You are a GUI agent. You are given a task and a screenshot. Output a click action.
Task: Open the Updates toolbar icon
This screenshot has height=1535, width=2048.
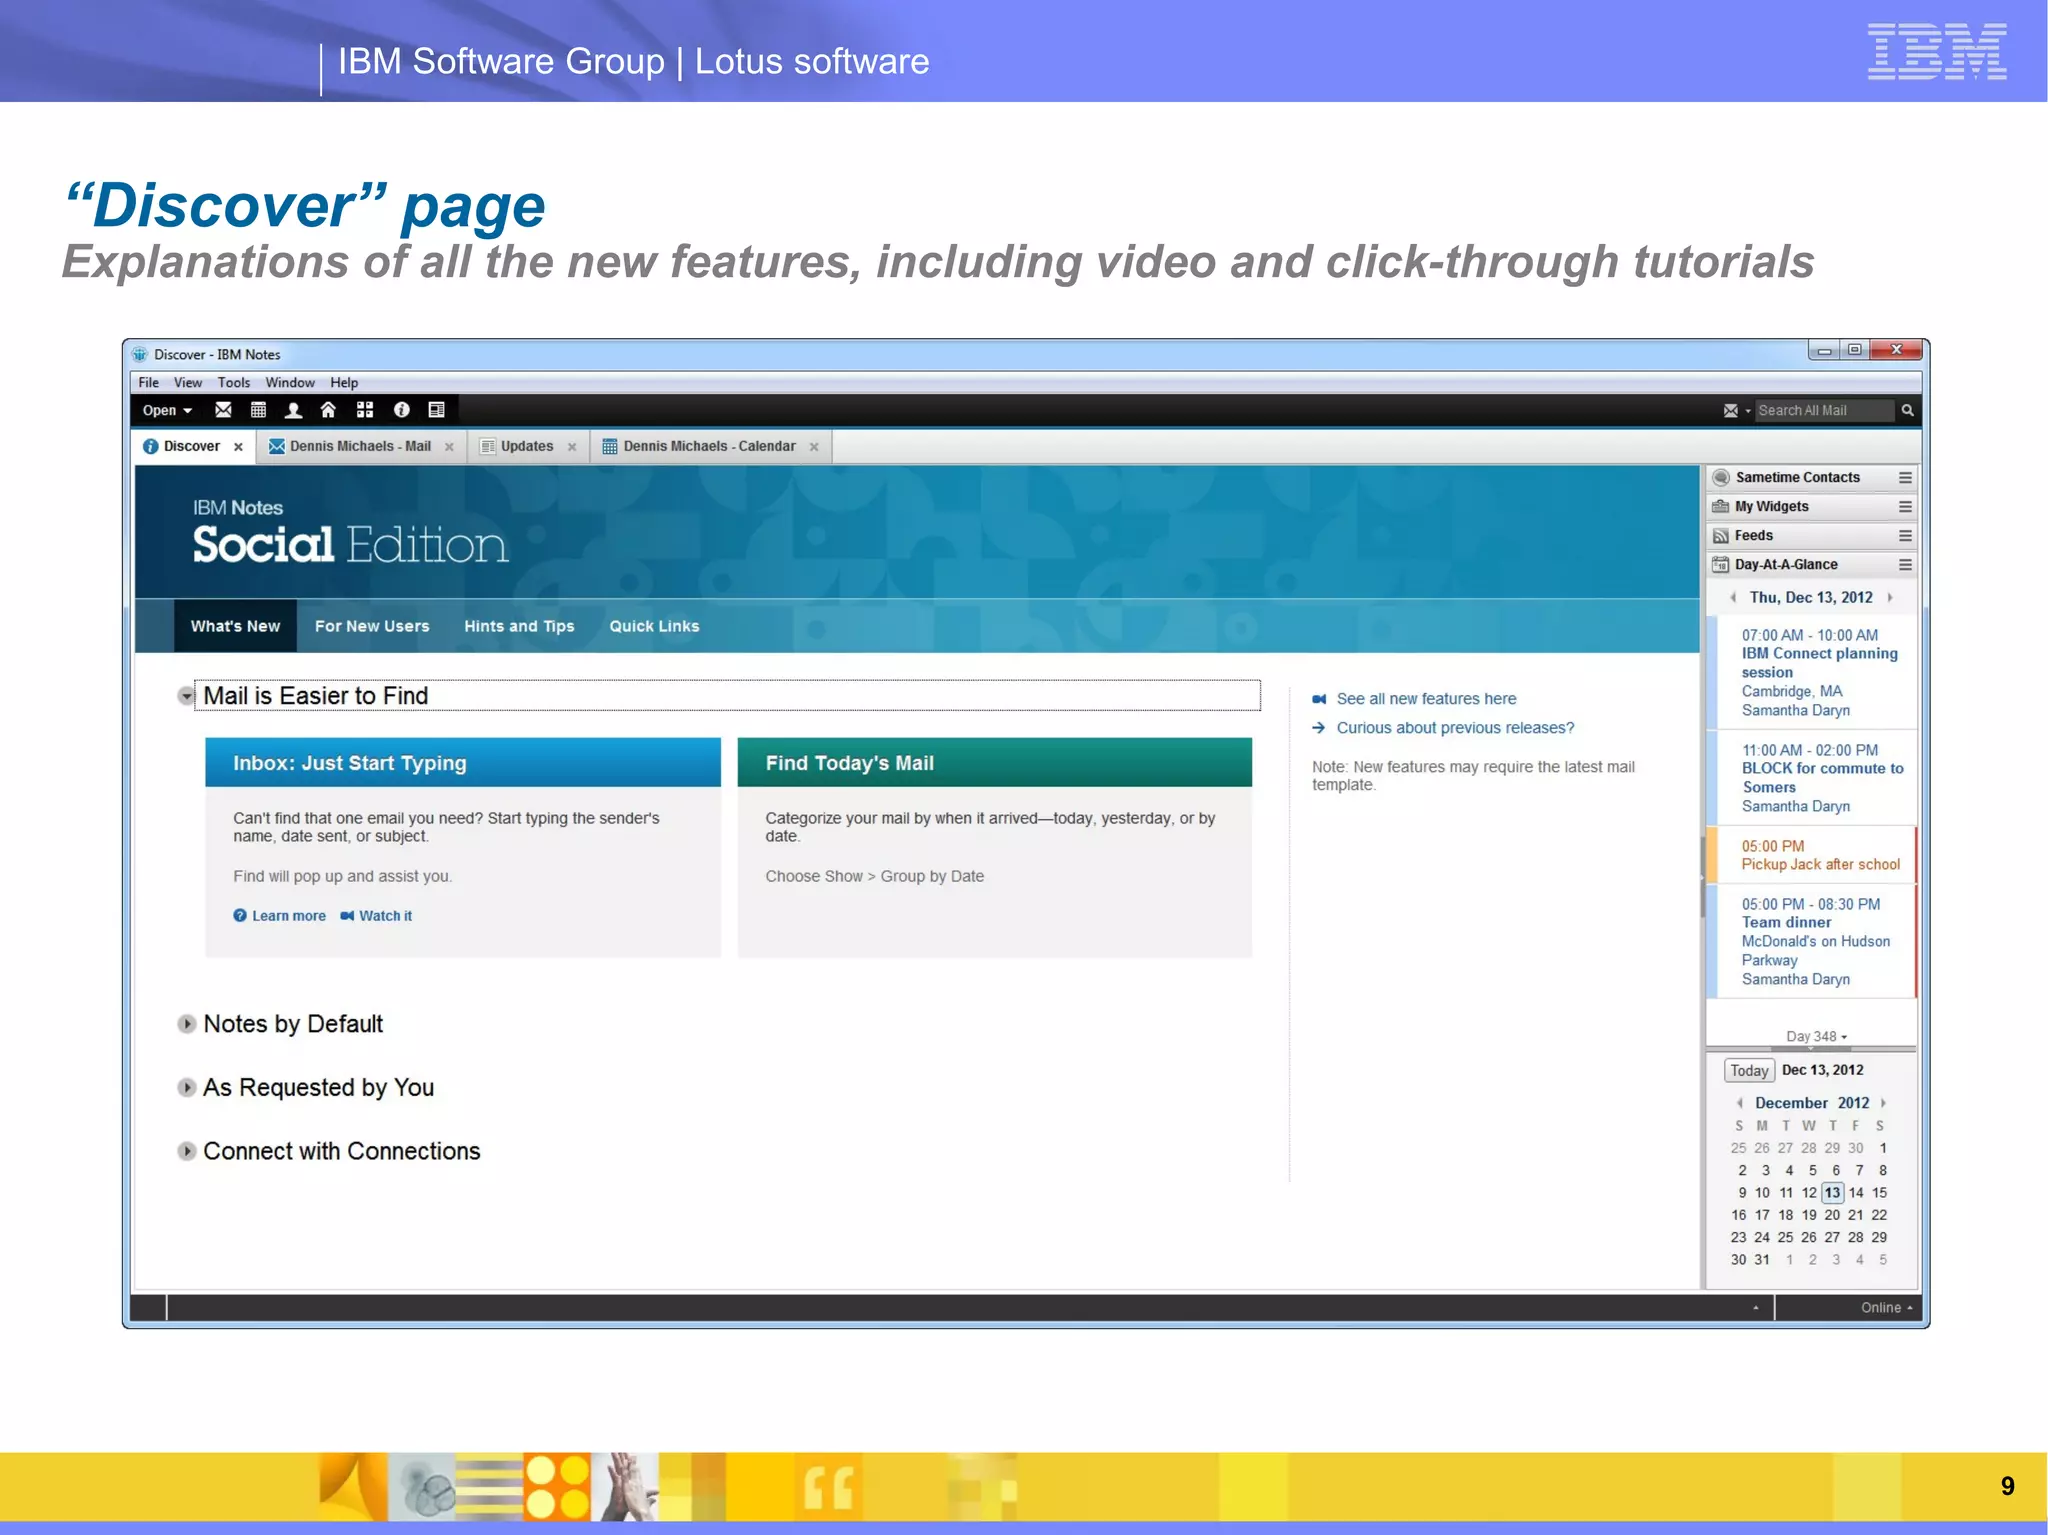[436, 410]
